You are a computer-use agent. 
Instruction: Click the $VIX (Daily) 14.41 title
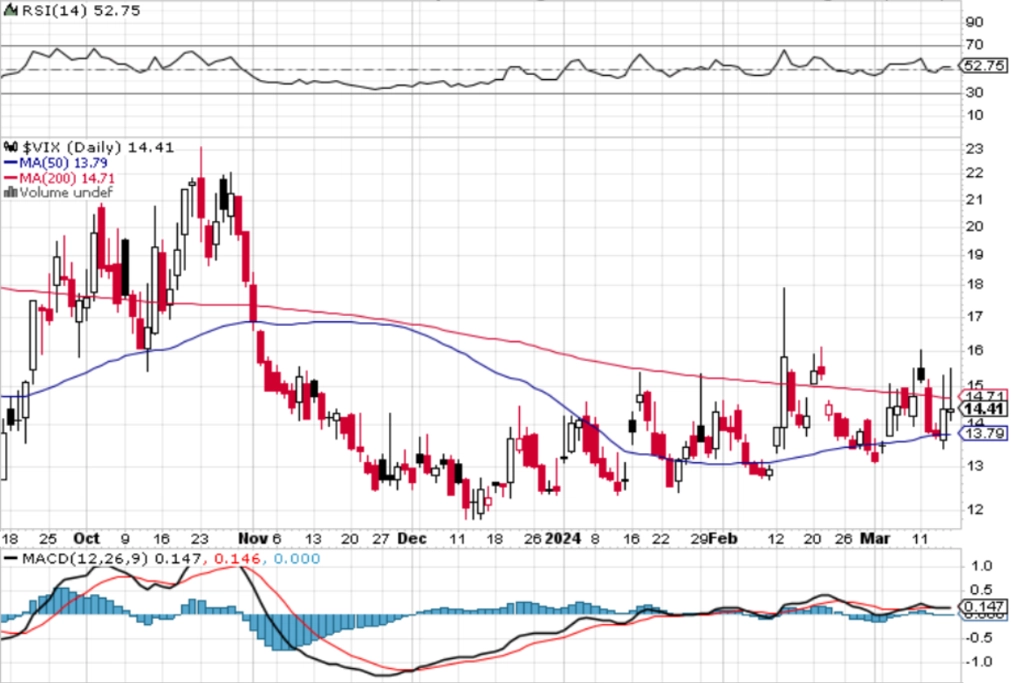coord(98,148)
